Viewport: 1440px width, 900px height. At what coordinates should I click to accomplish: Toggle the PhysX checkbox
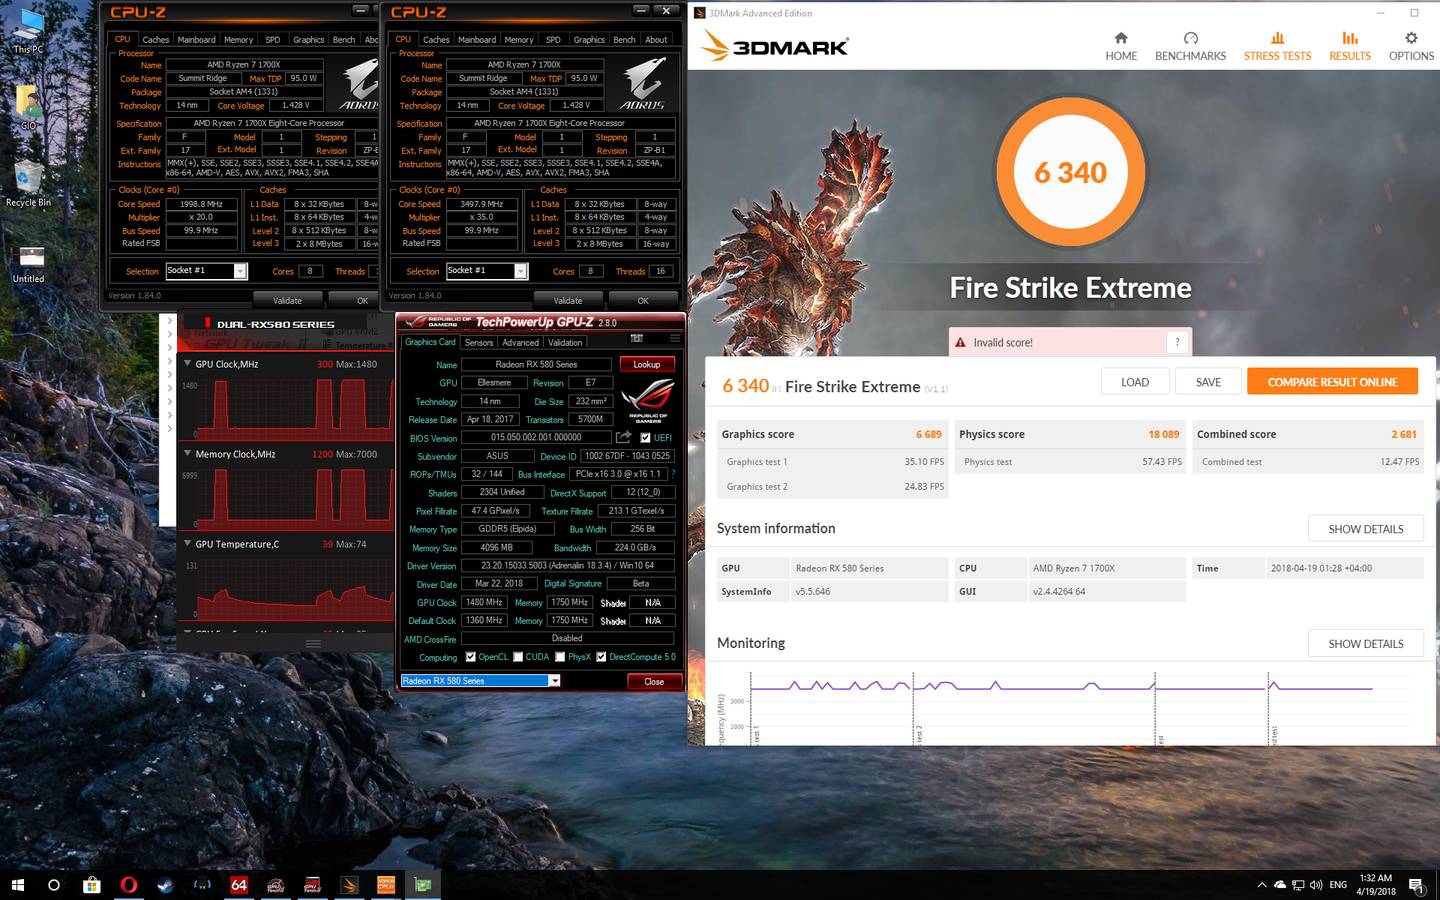pos(560,657)
